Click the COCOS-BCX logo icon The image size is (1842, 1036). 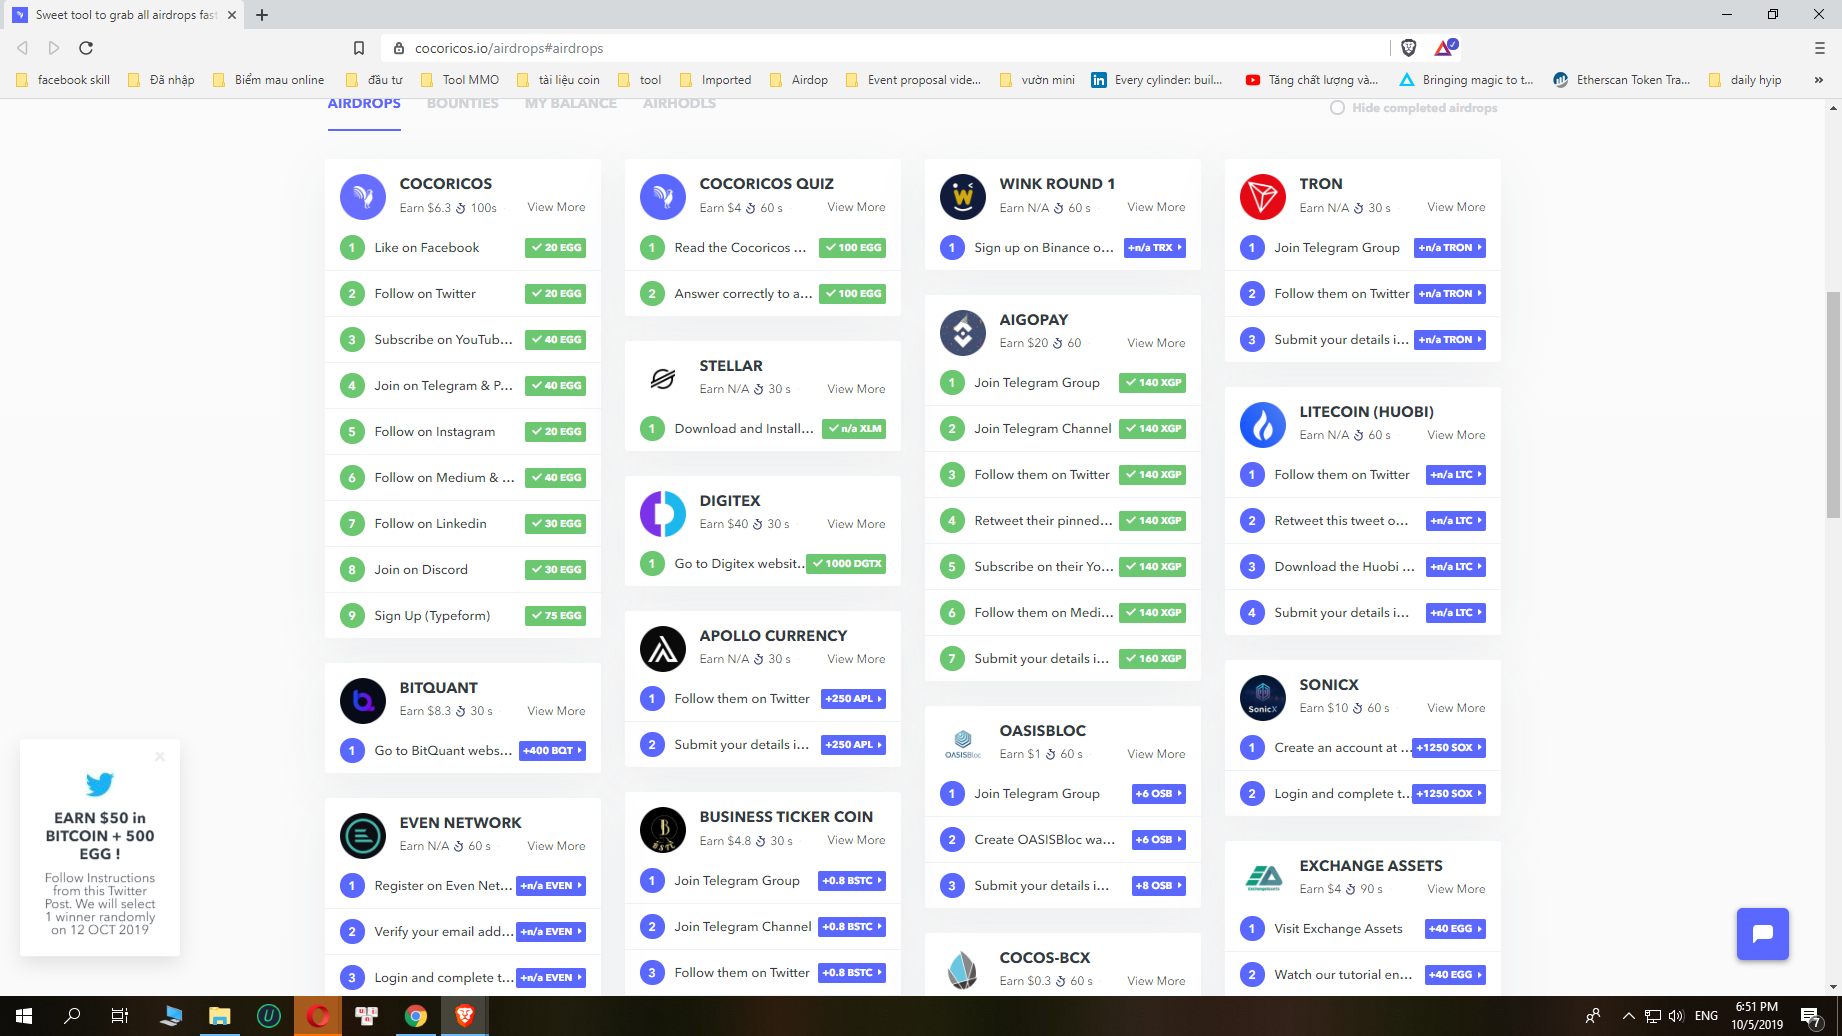point(962,971)
